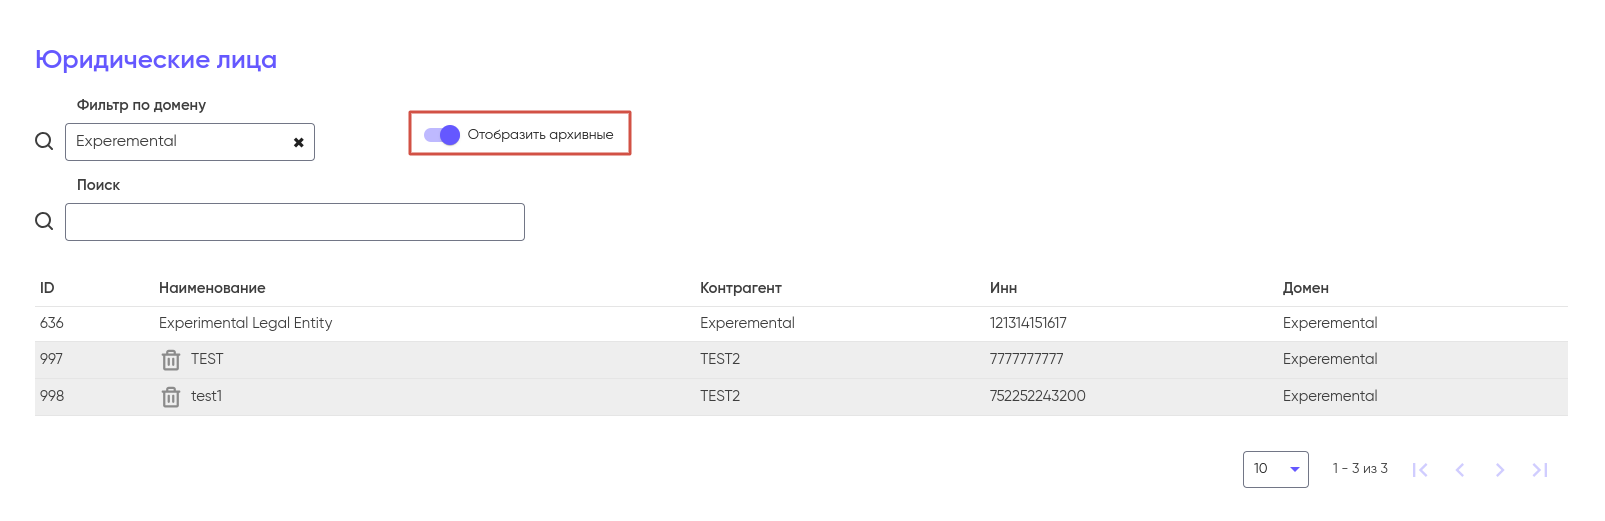Viewport: 1605px width, 521px height.
Task: Click the magnifier icon beside Поиск field
Action: tap(44, 221)
